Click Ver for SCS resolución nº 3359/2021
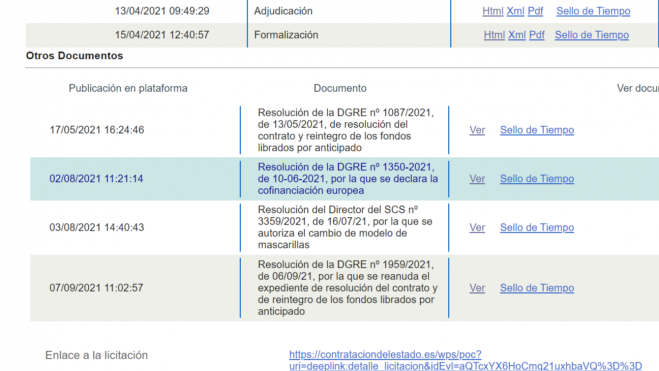Image resolution: width=659 pixels, height=371 pixels. pyautogui.click(x=477, y=228)
